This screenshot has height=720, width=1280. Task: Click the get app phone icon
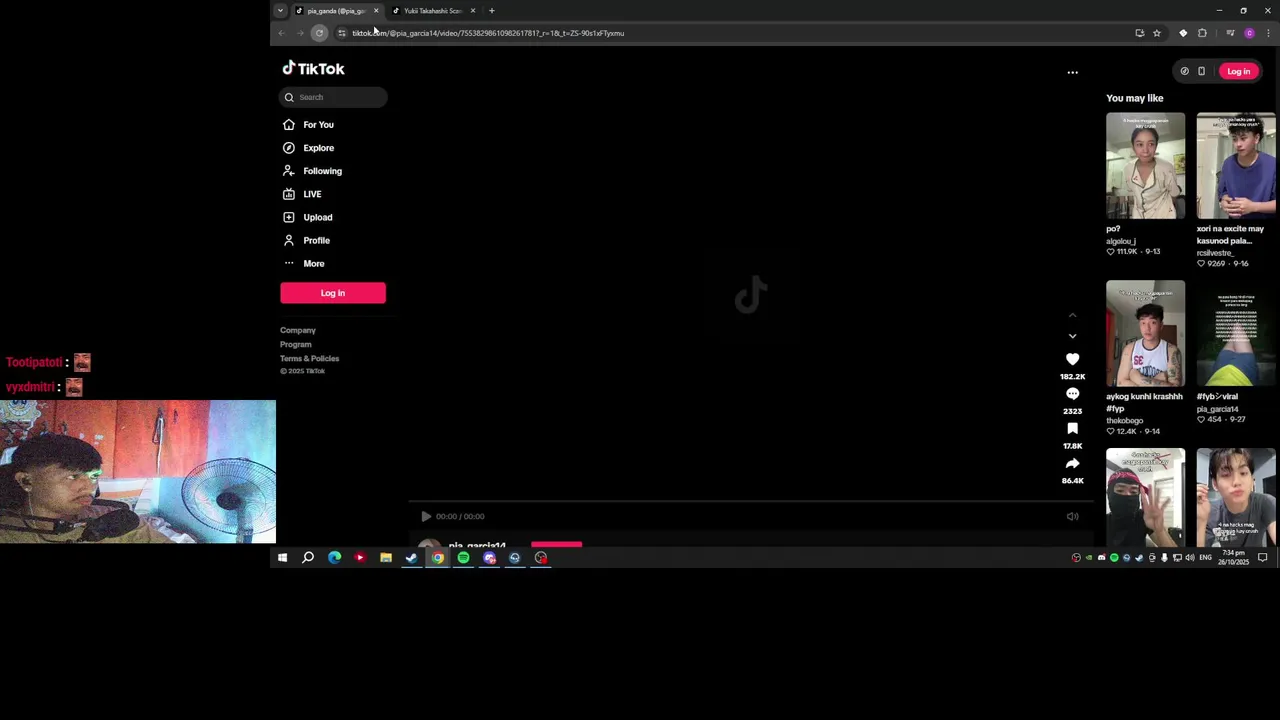tap(1201, 71)
